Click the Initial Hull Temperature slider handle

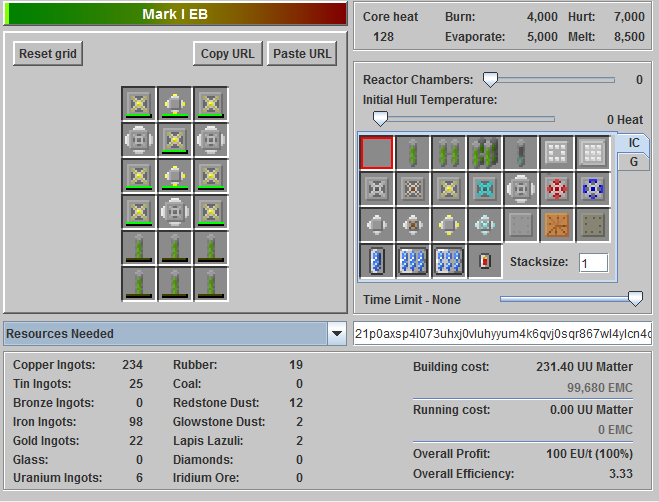pos(380,119)
